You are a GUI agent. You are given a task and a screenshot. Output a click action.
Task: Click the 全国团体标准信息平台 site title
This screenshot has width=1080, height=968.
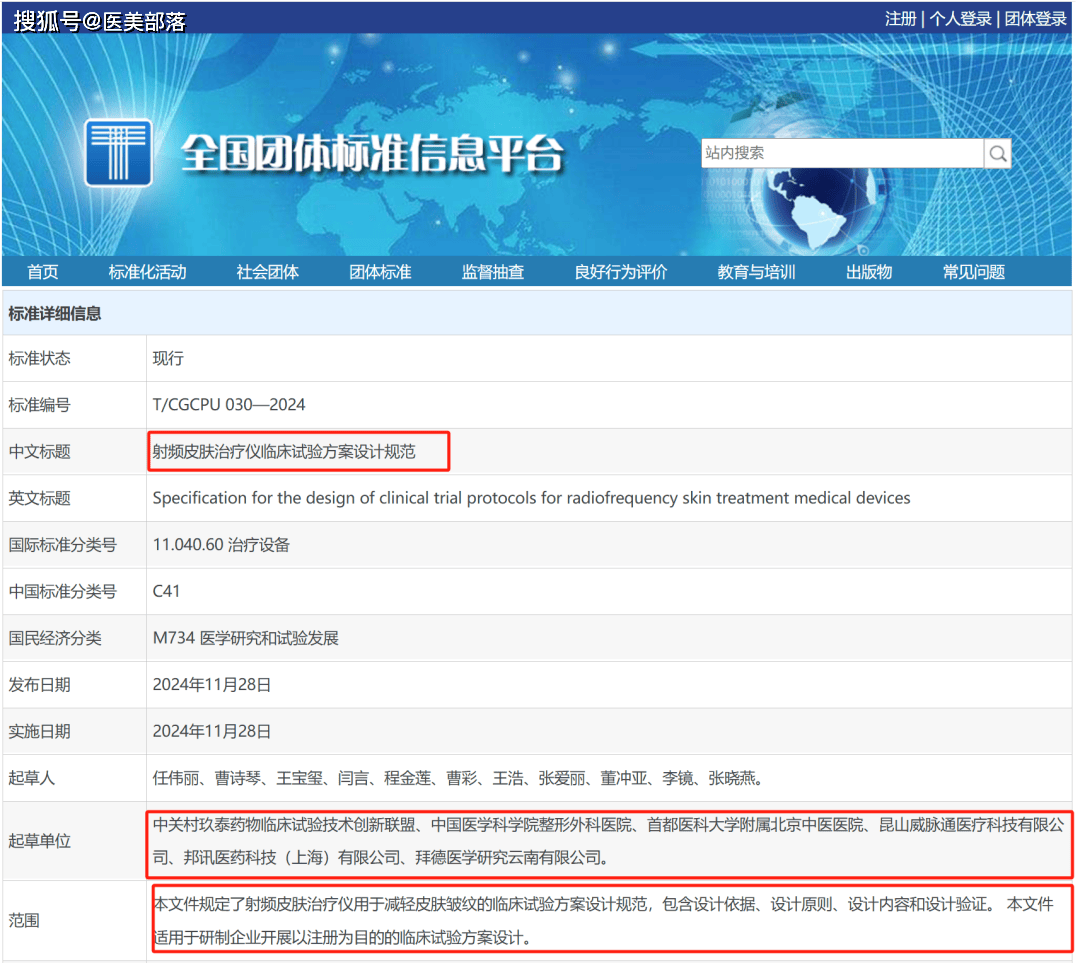pos(372,155)
